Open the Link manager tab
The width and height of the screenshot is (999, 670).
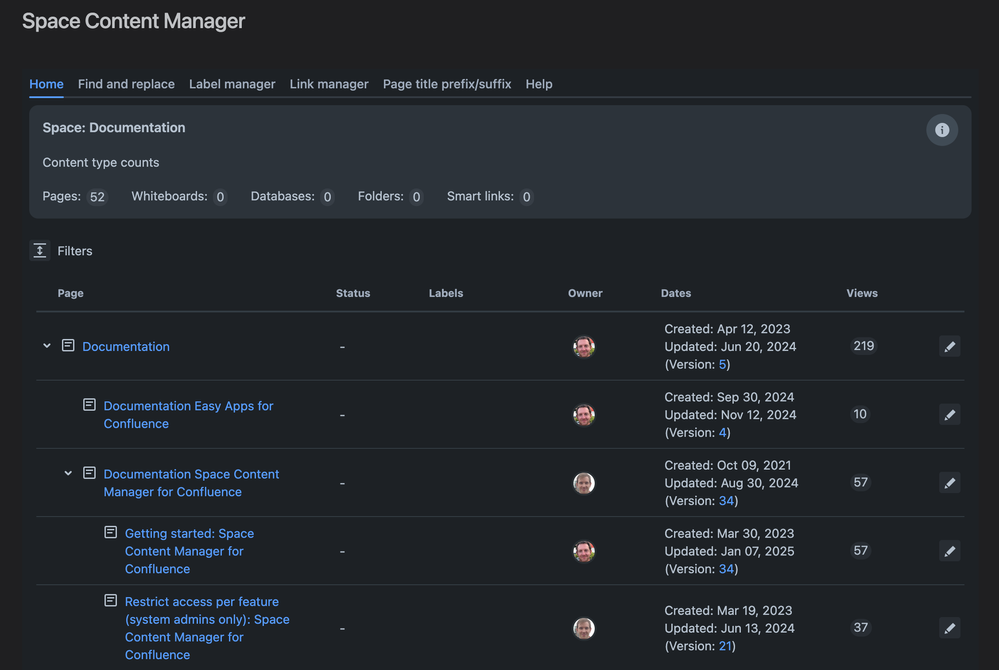[328, 84]
